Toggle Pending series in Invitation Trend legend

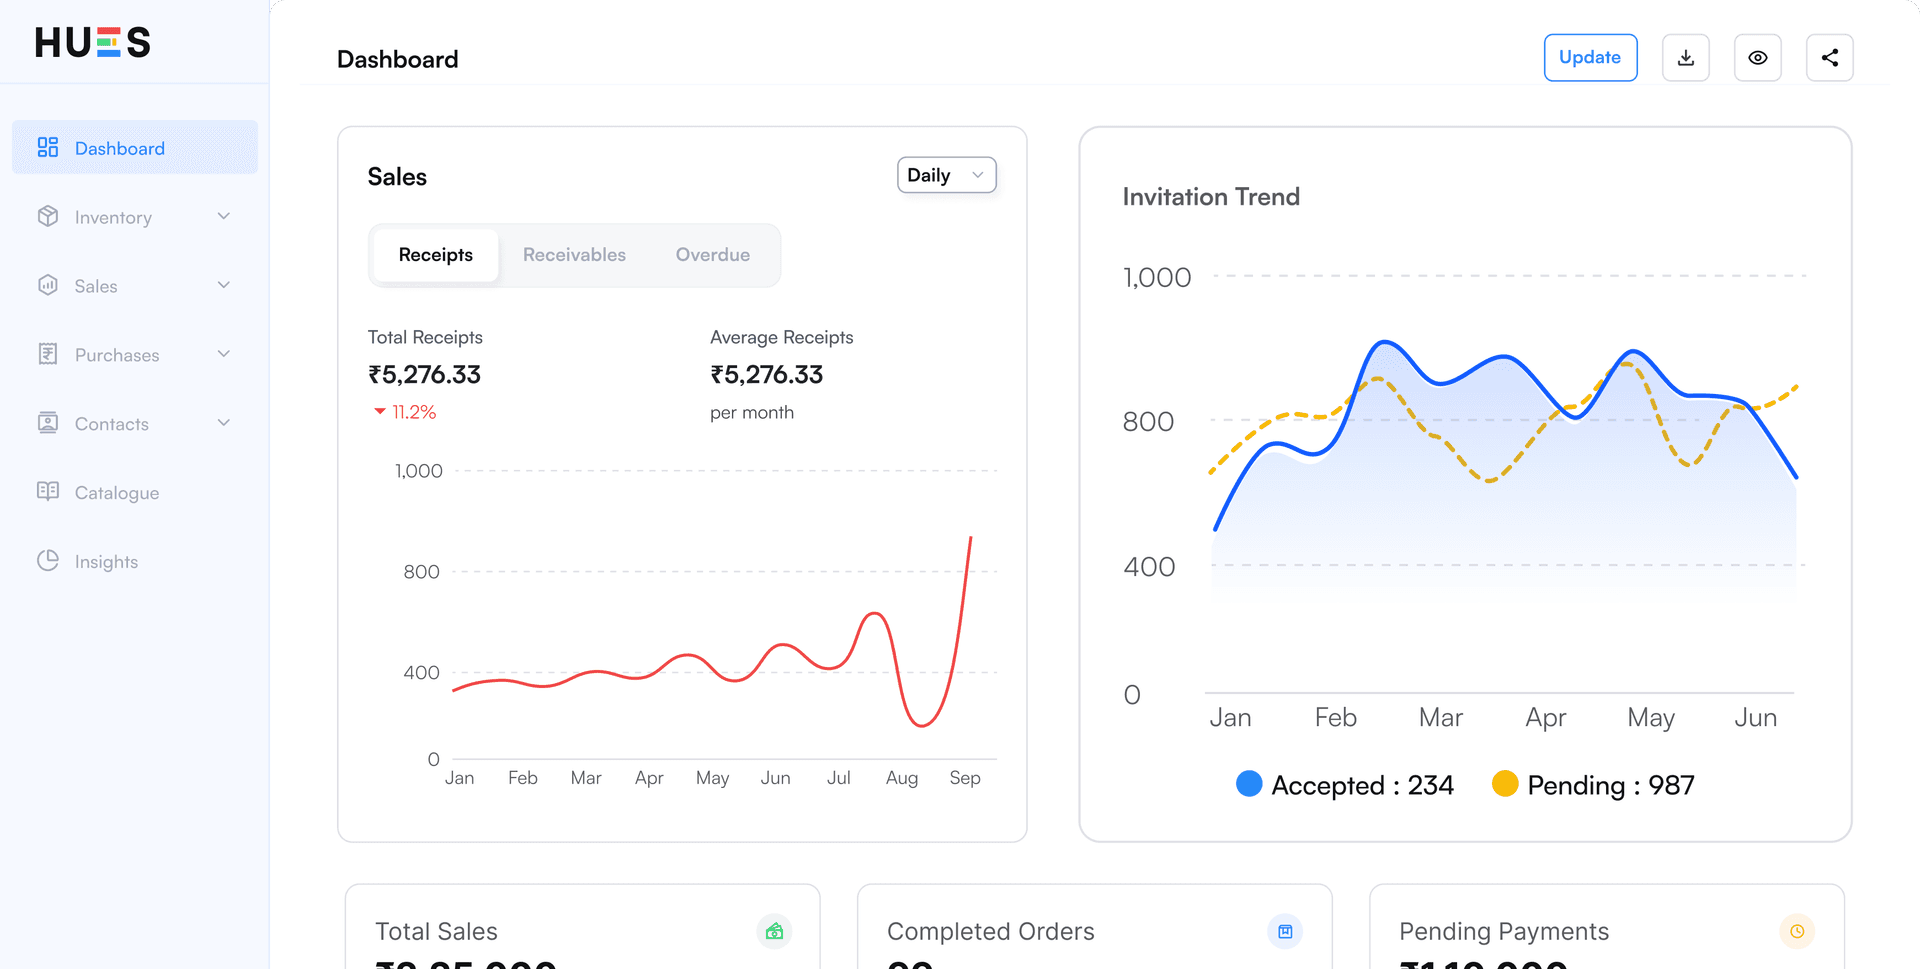[1592, 785]
